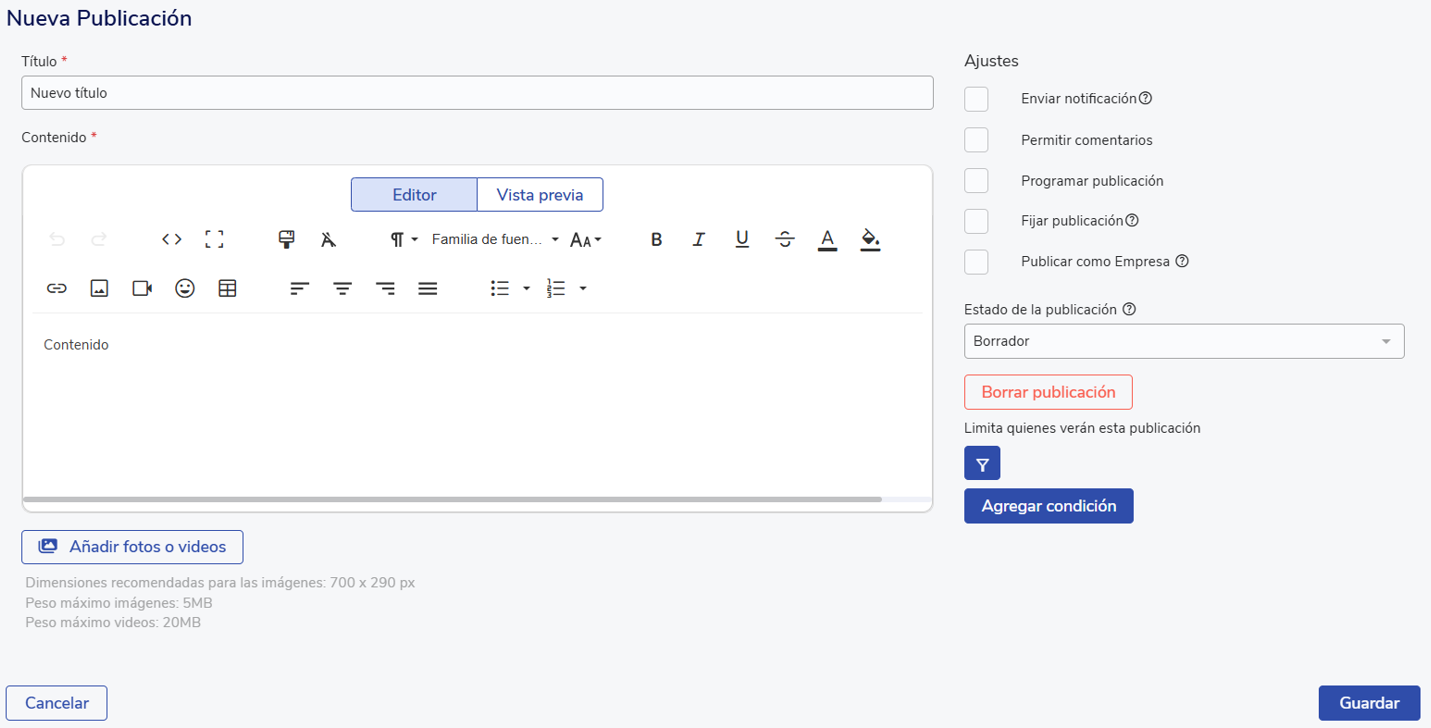Open the text color picker
Viewport: 1431px width, 728px height.
[827, 239]
